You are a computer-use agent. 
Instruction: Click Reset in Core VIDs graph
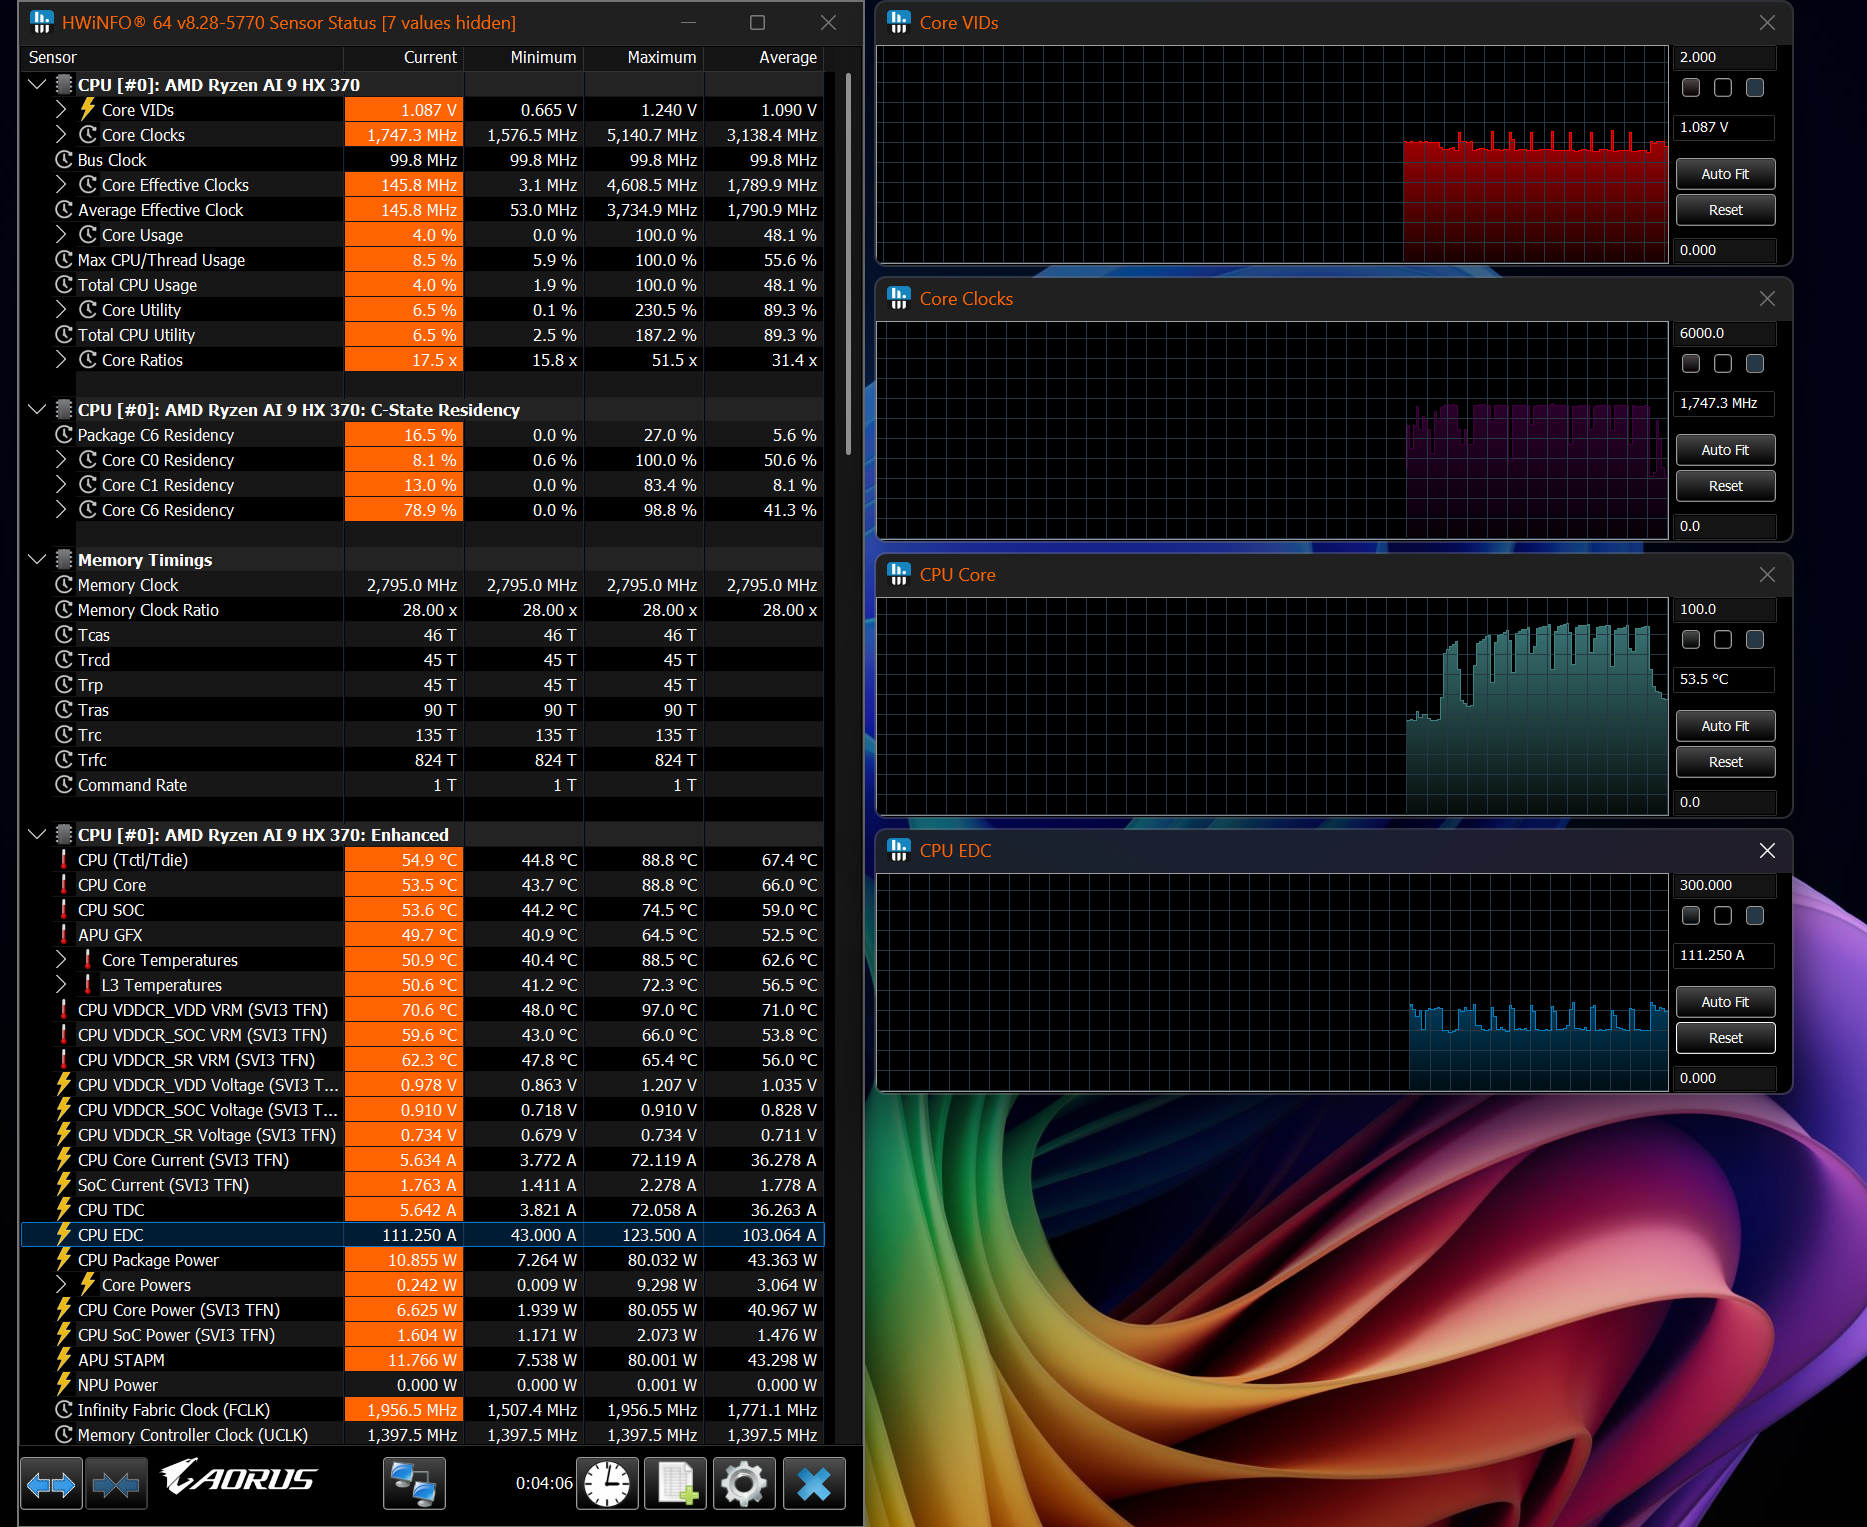pyautogui.click(x=1725, y=210)
